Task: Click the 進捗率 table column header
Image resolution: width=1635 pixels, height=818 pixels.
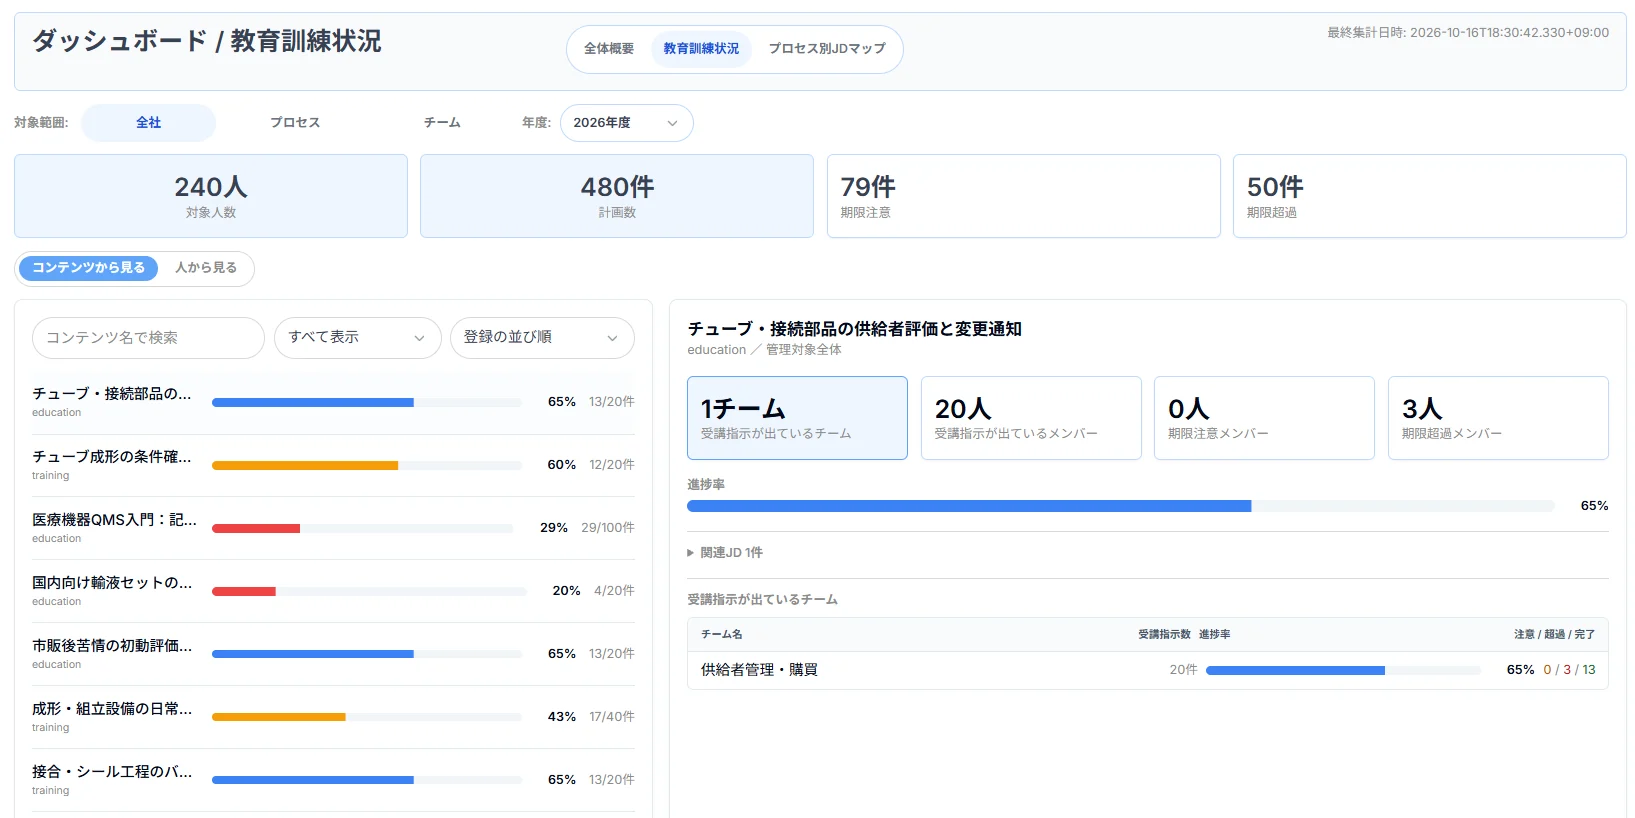Action: [1215, 635]
